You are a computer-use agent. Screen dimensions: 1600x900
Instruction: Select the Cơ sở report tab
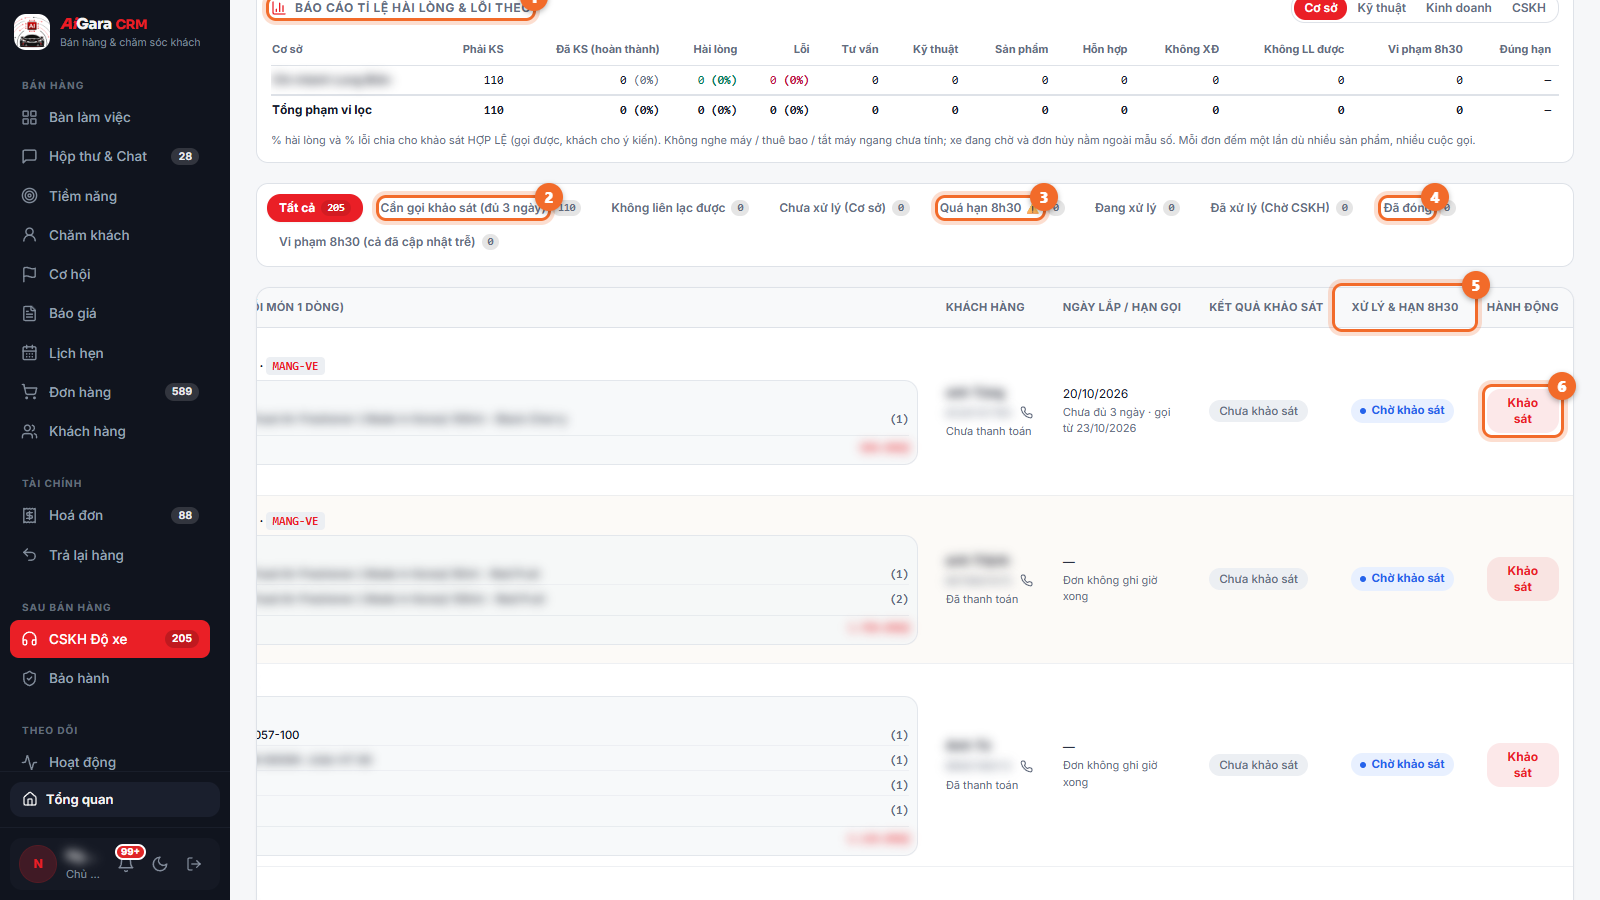[x=1320, y=8]
